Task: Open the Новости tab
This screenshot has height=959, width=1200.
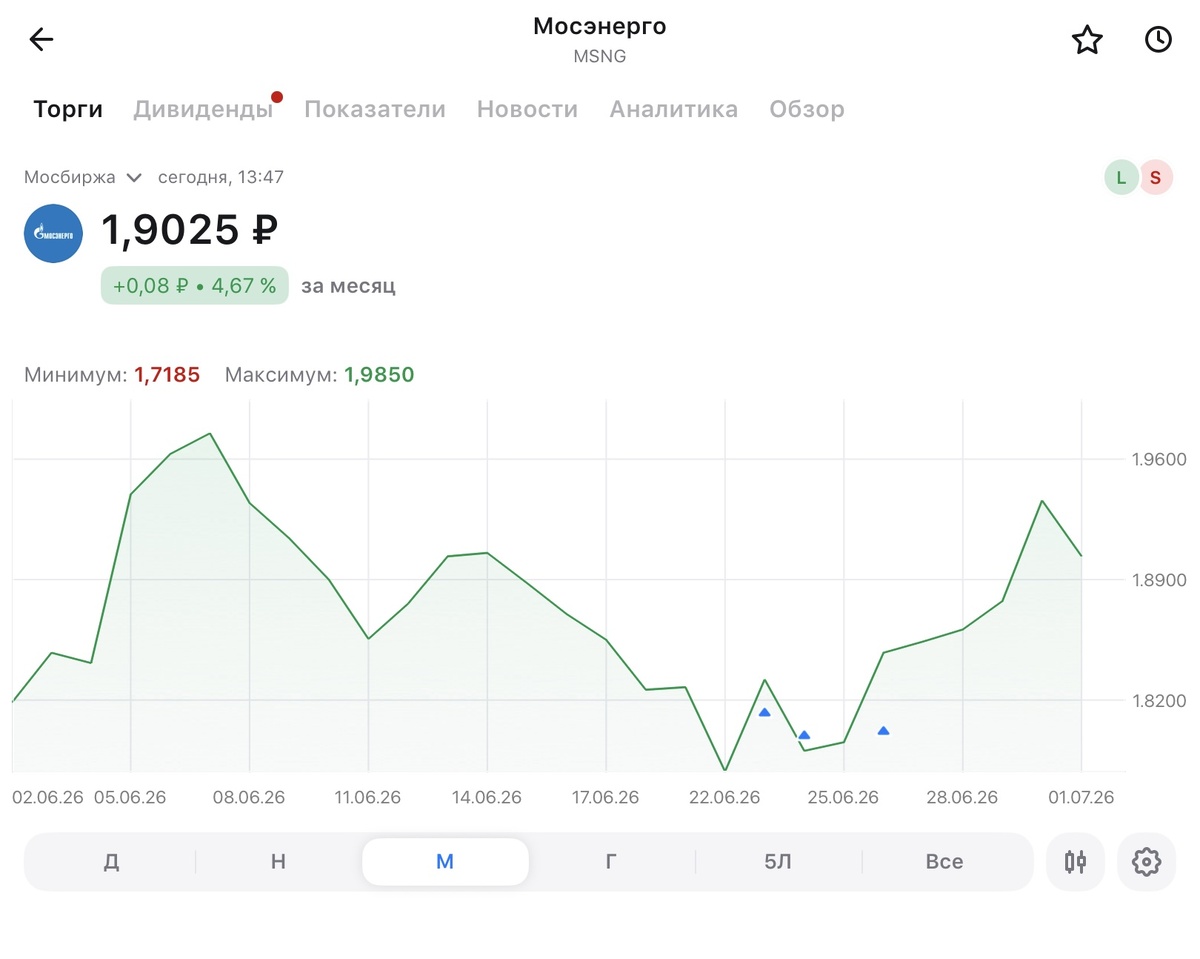Action: tap(527, 109)
